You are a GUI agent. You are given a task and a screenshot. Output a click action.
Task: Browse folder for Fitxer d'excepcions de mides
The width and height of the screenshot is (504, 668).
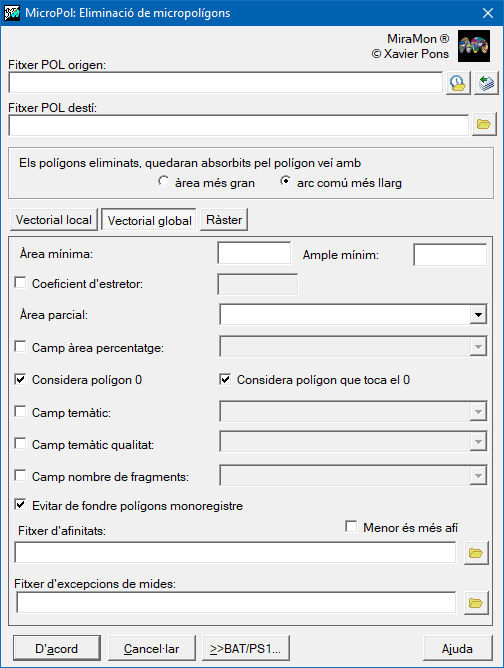click(x=476, y=603)
